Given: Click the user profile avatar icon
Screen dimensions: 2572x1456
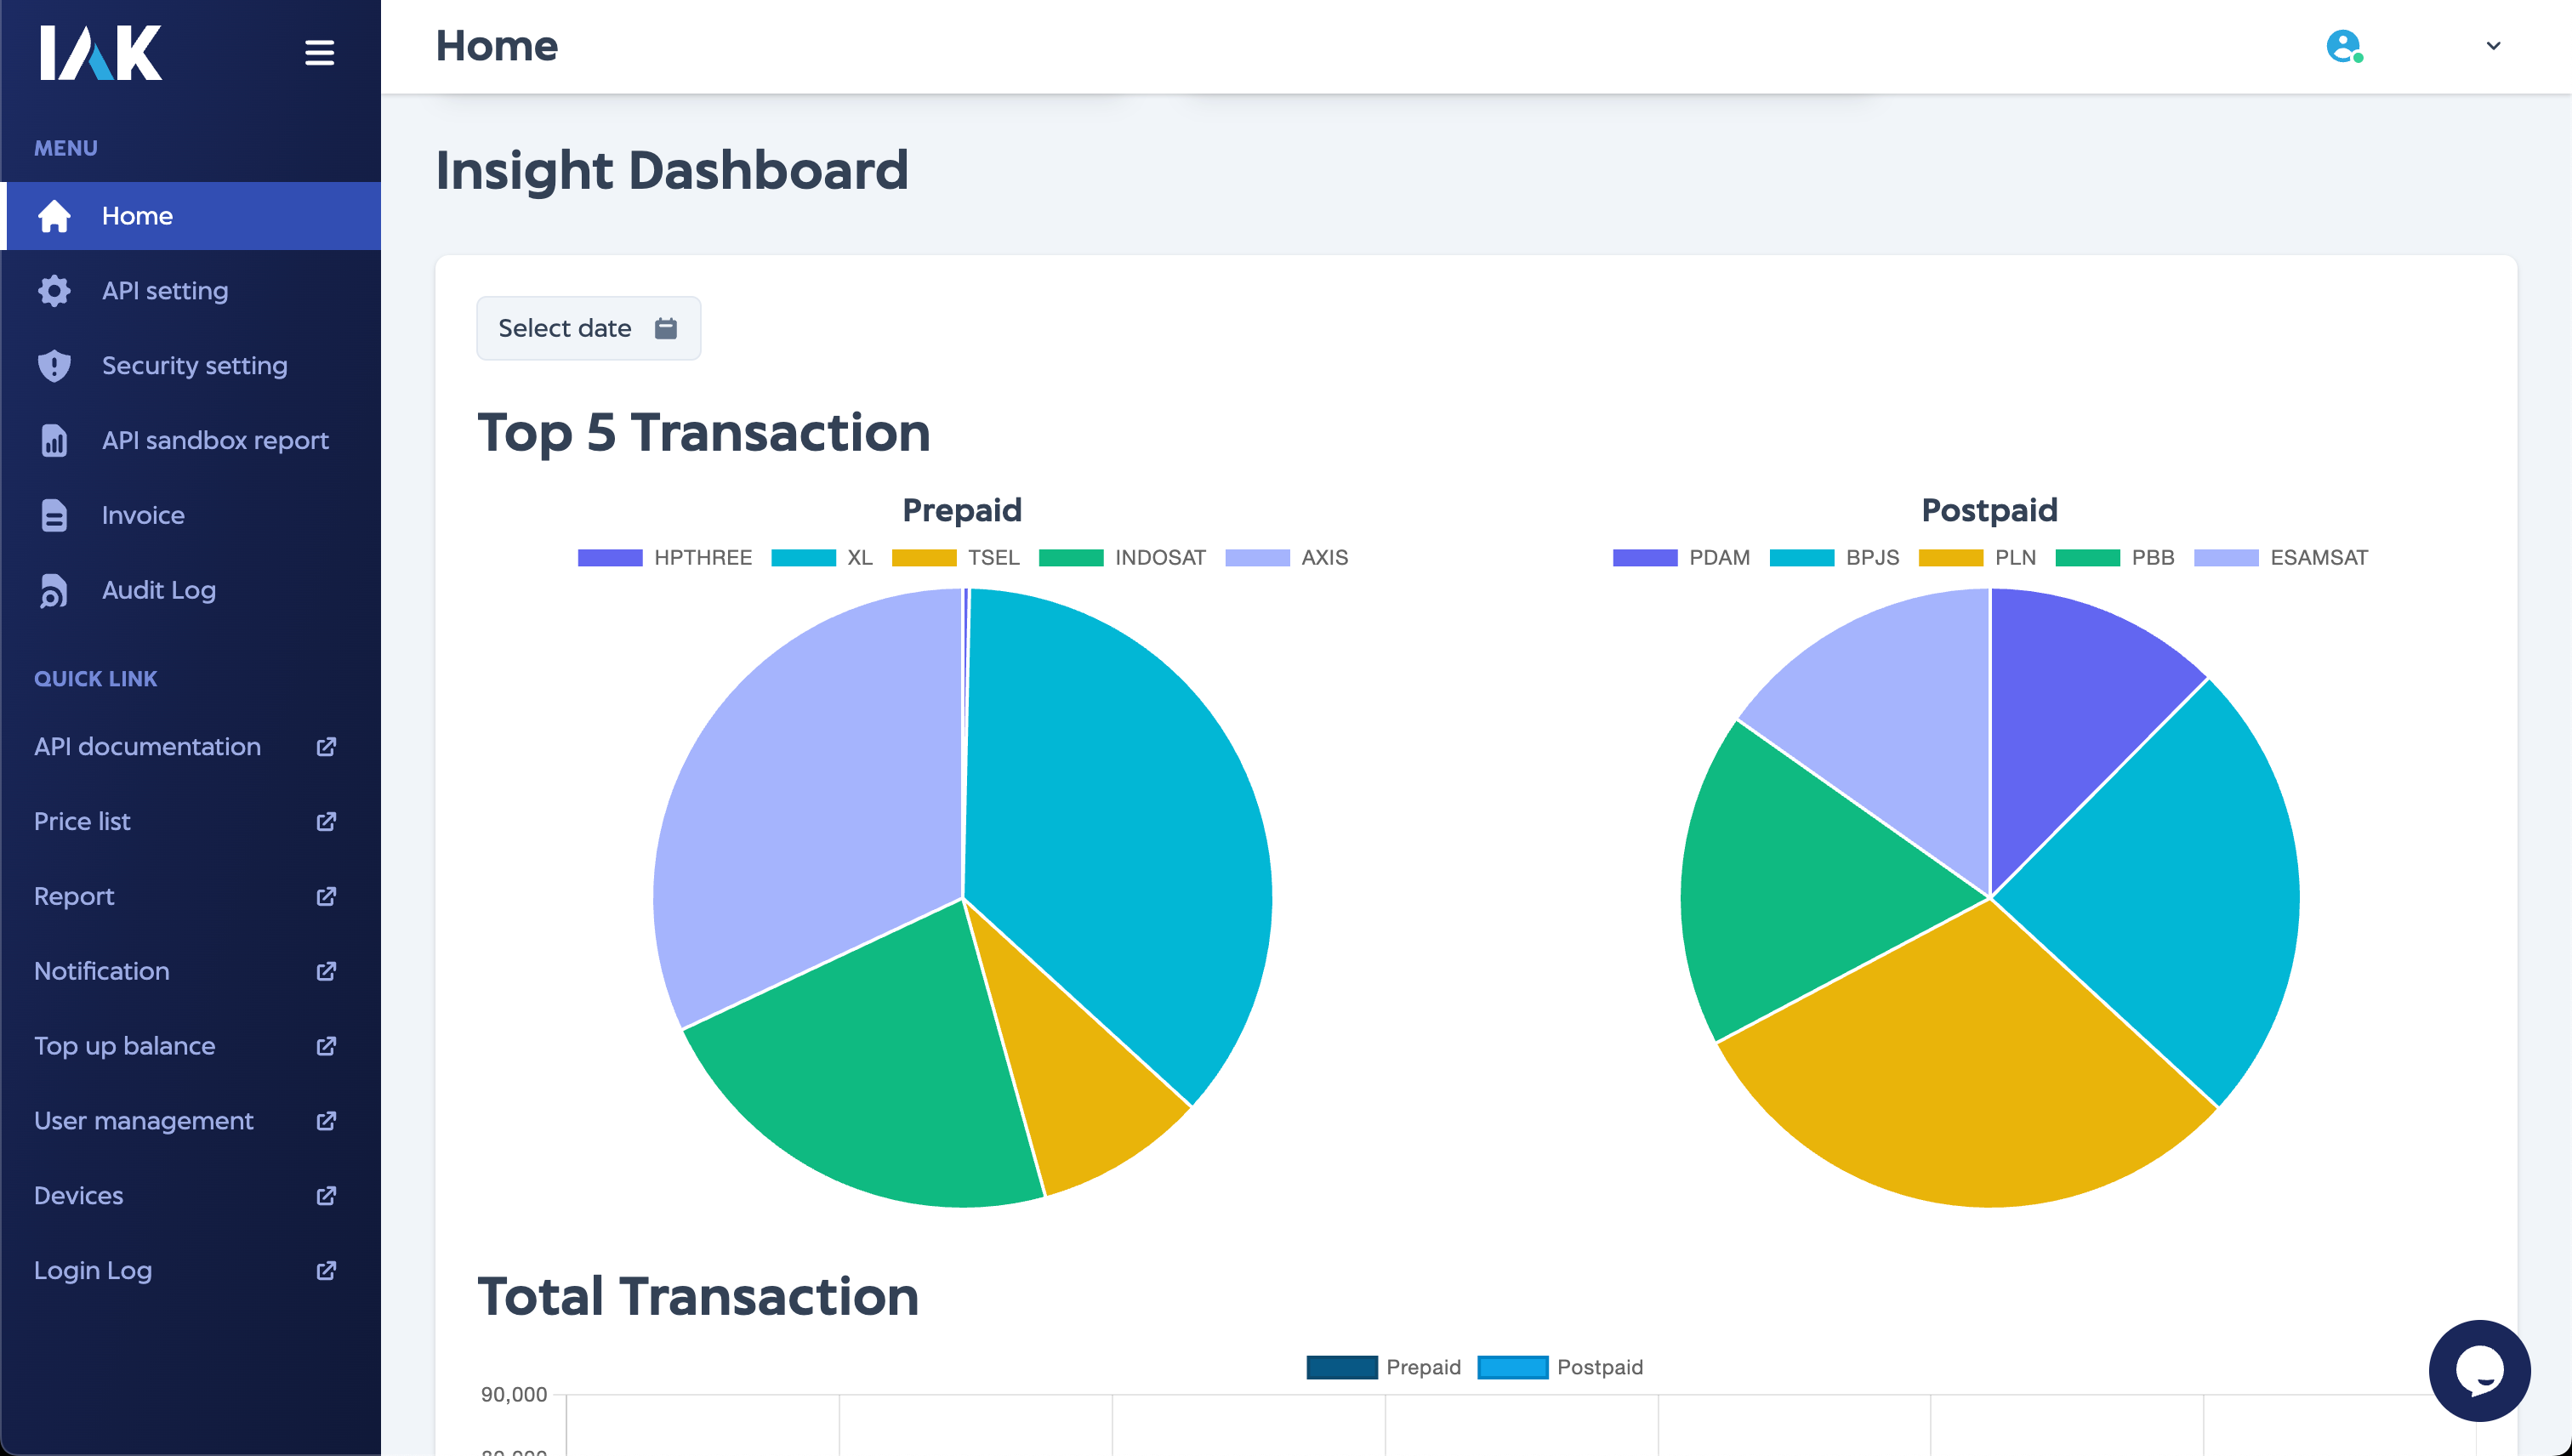Looking at the screenshot, I should 2344,46.
